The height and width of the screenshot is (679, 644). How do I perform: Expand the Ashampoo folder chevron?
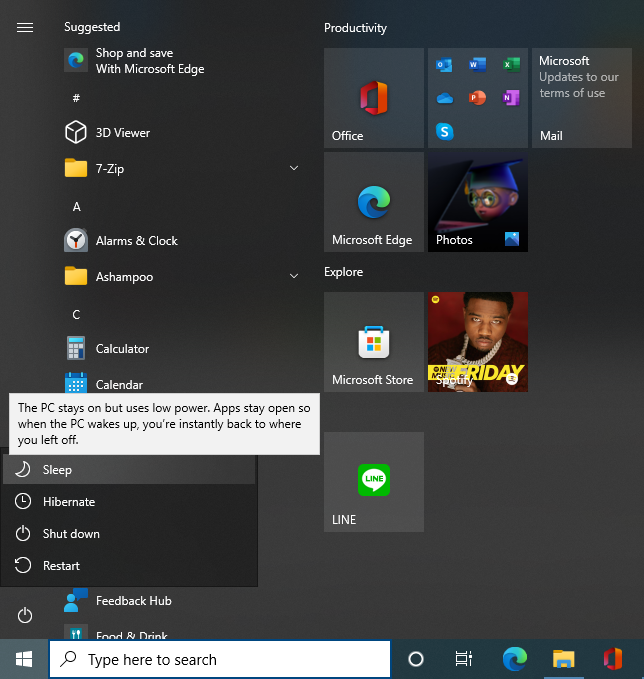coord(294,276)
